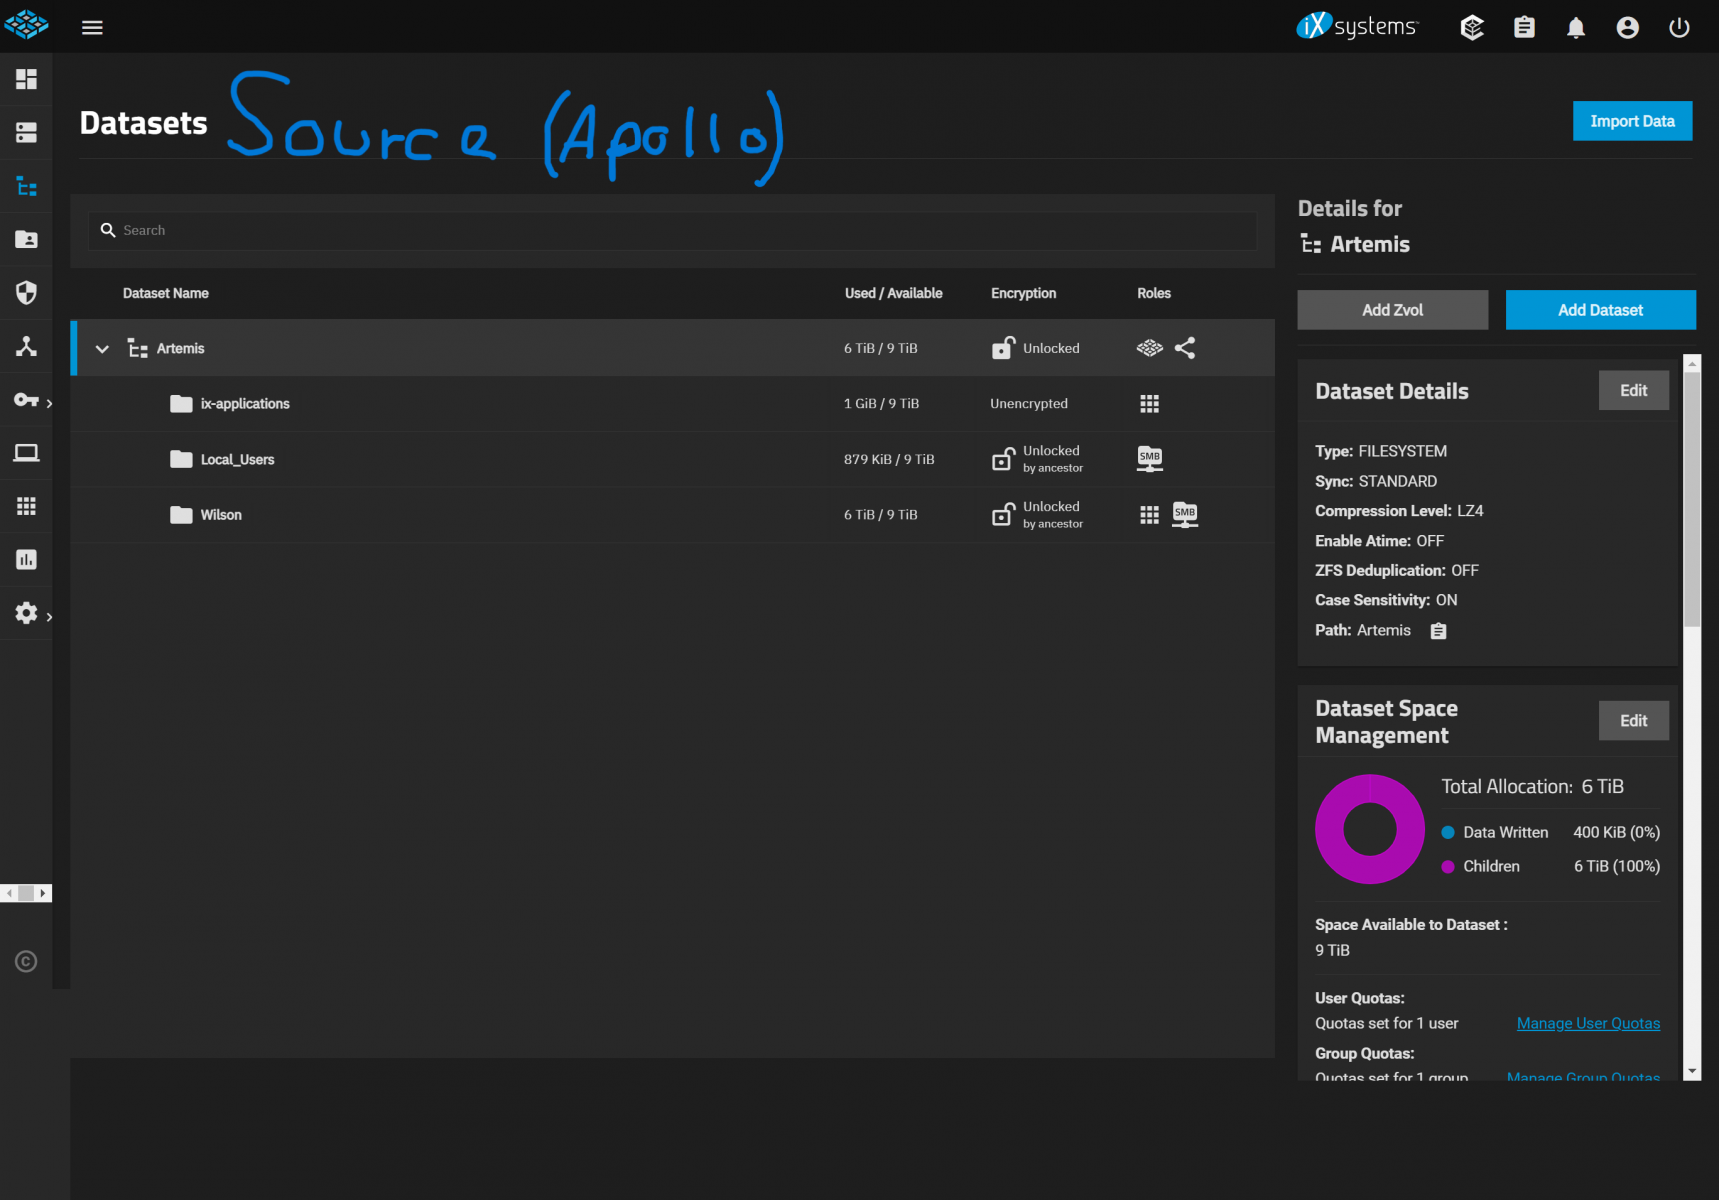Select the Local_Users dataset
The width and height of the screenshot is (1719, 1200).
673,459
